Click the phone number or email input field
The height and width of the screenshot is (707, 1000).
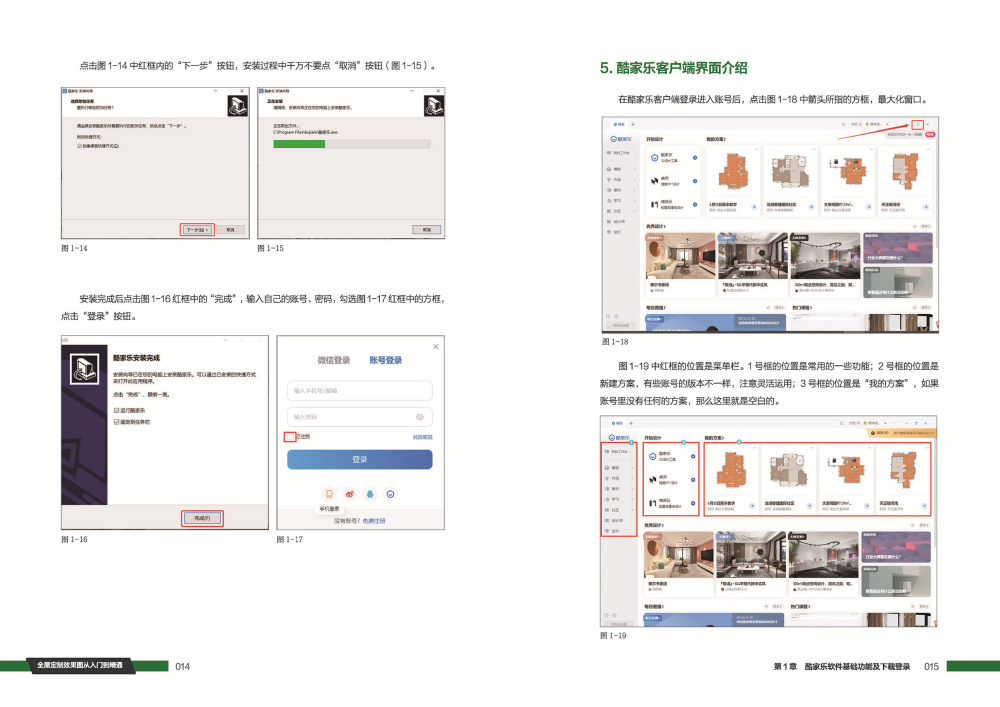[x=360, y=391]
